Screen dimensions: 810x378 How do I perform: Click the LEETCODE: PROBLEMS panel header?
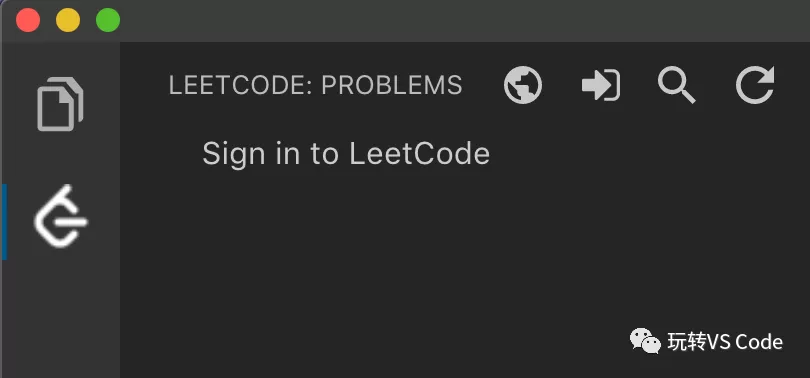tap(315, 85)
